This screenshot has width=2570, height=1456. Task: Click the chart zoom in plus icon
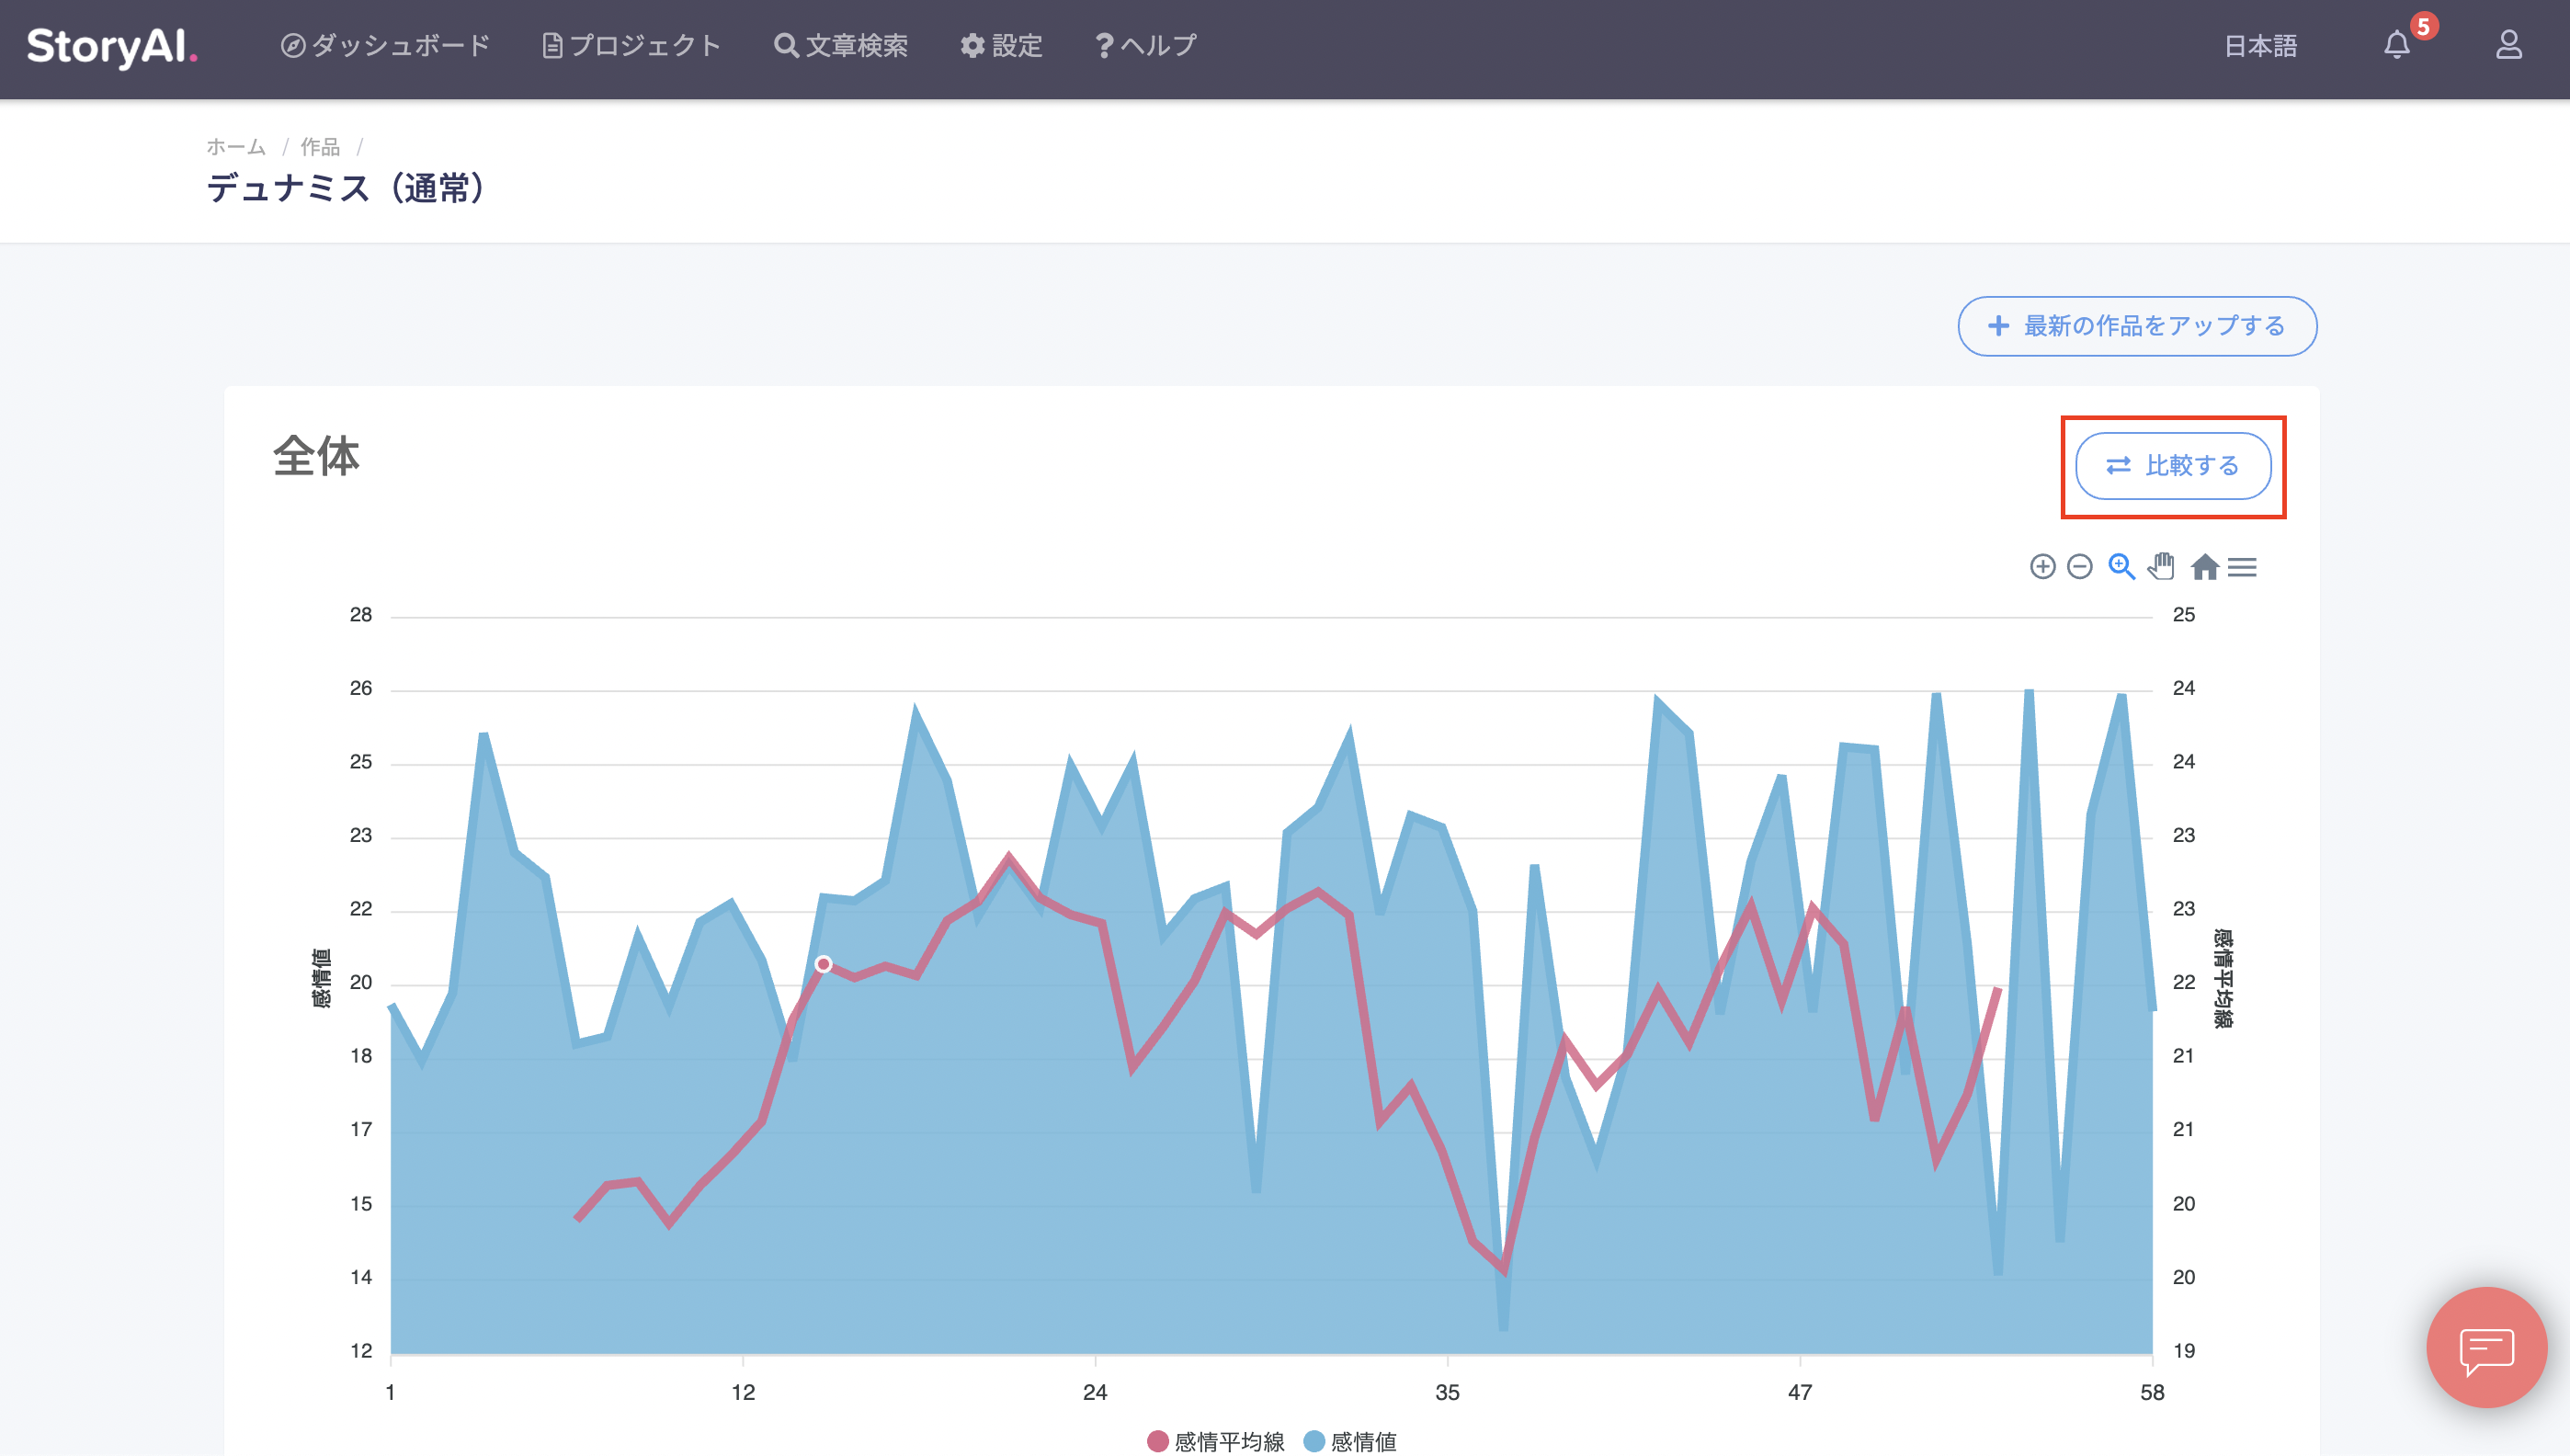(2042, 567)
